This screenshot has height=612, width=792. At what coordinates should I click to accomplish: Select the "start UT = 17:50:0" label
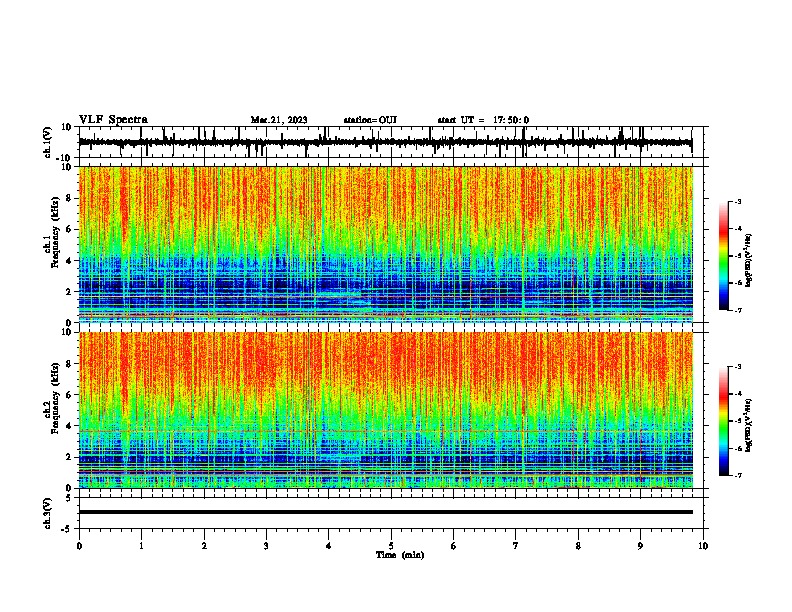pos(483,120)
